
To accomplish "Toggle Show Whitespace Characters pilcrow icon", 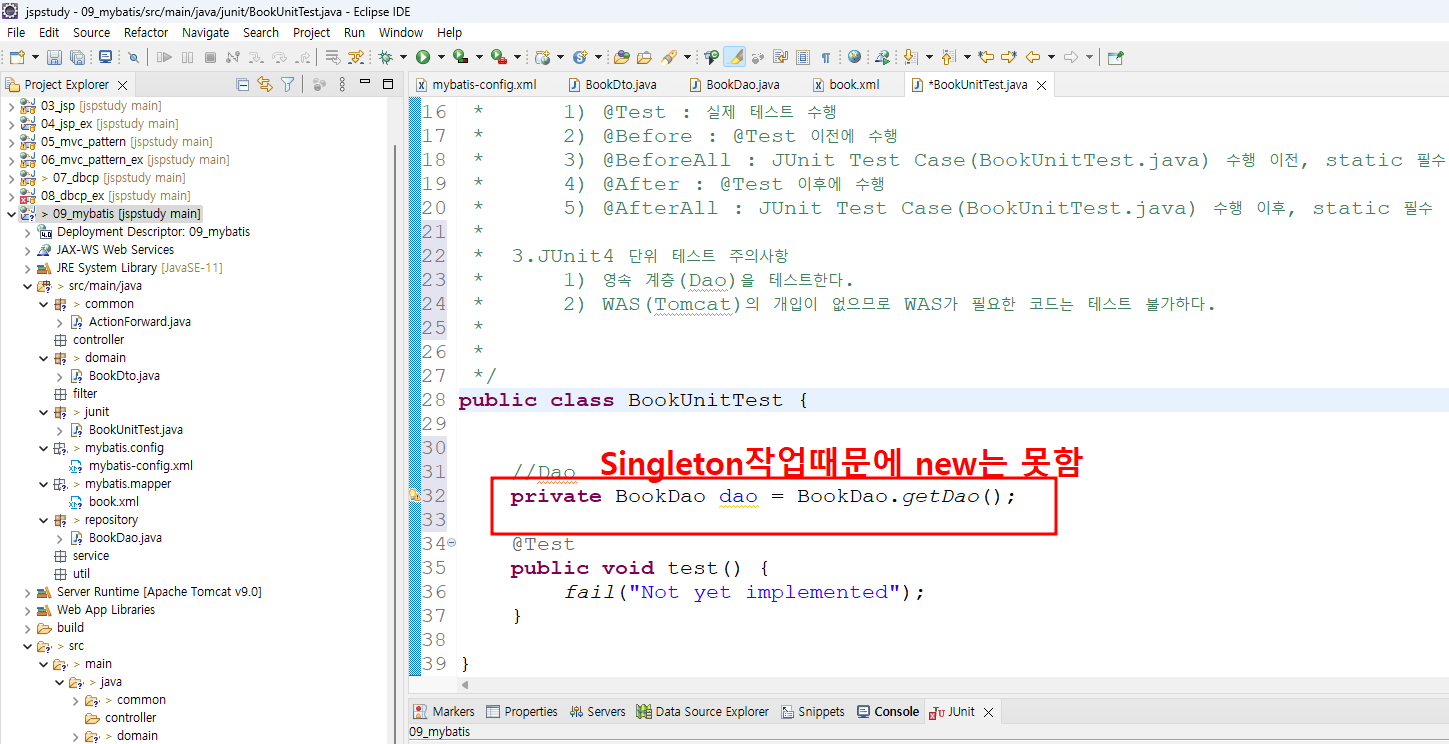I will [825, 58].
